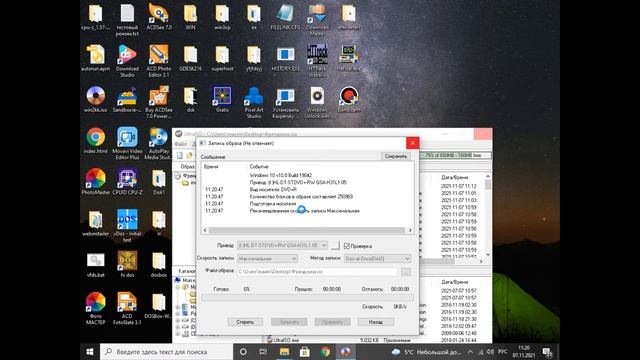
Task: Open HISTORY.EXE desktop icon
Action: [x=285, y=58]
